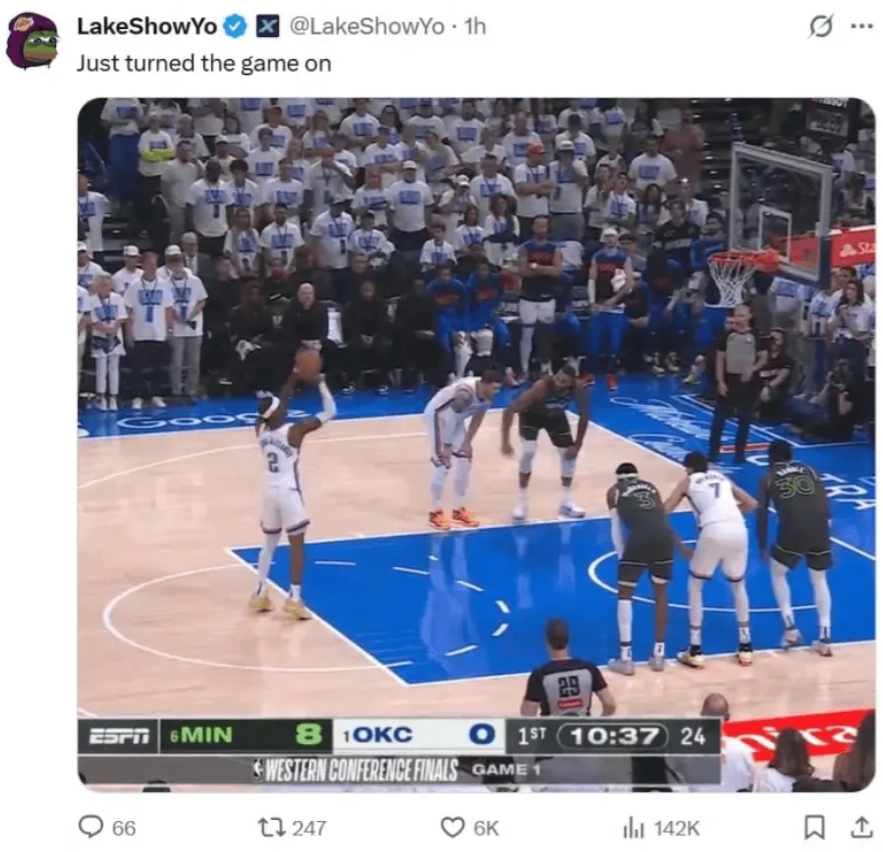Open replies via the comment bubble icon
Screen dimensions: 883x852
tap(91, 827)
